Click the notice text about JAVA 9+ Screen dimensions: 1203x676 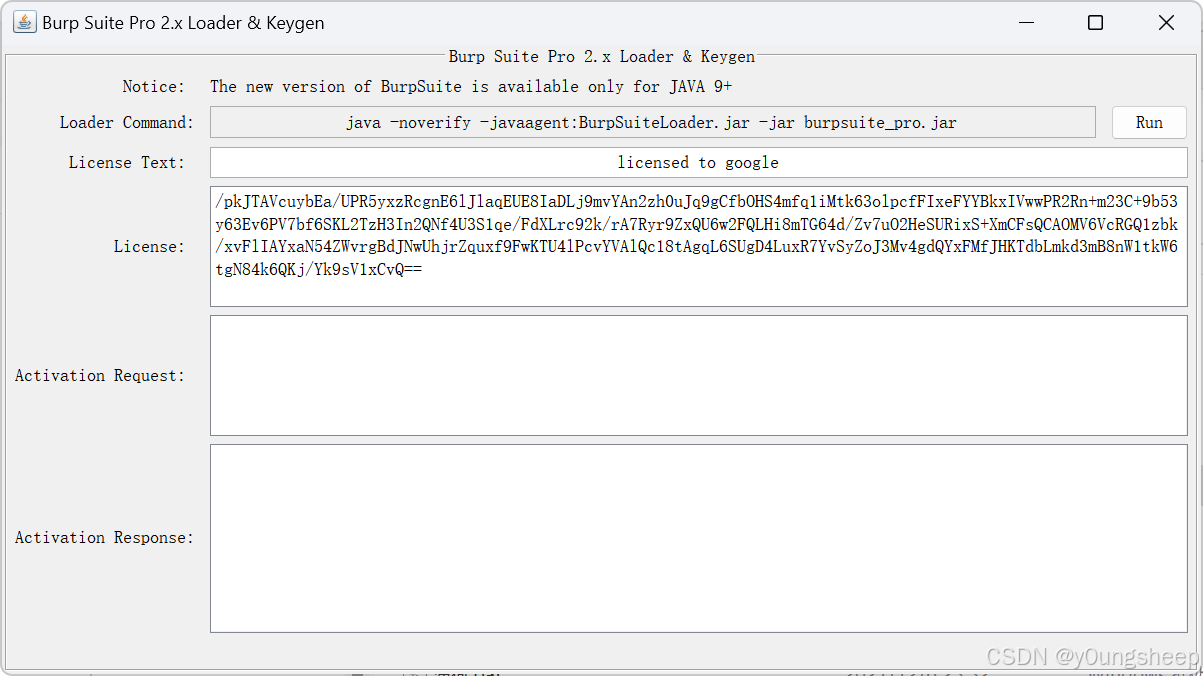click(x=471, y=86)
